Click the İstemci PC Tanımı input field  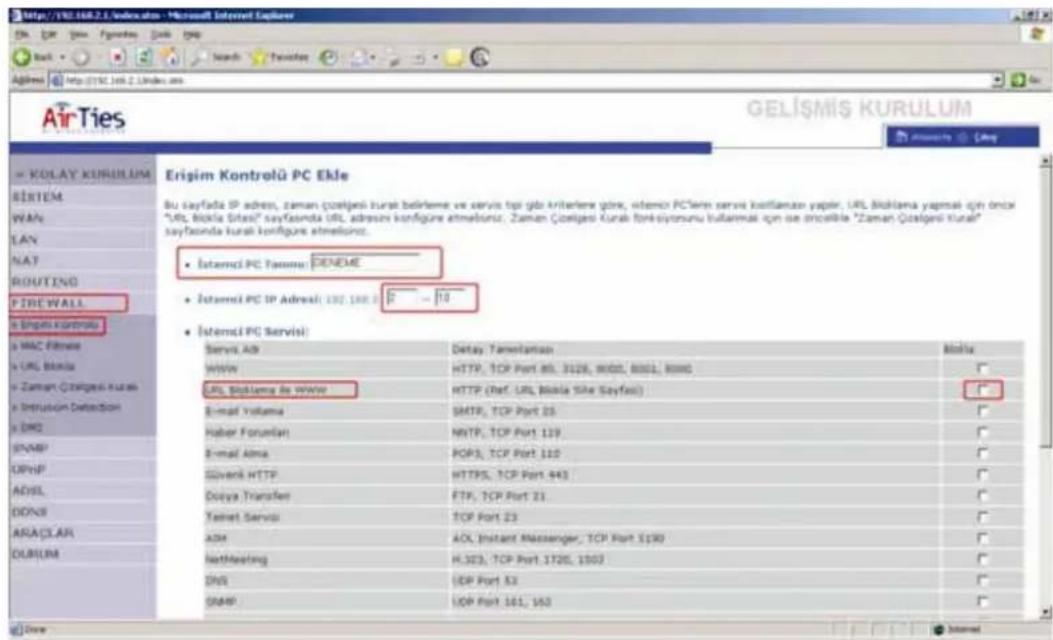[x=366, y=263]
